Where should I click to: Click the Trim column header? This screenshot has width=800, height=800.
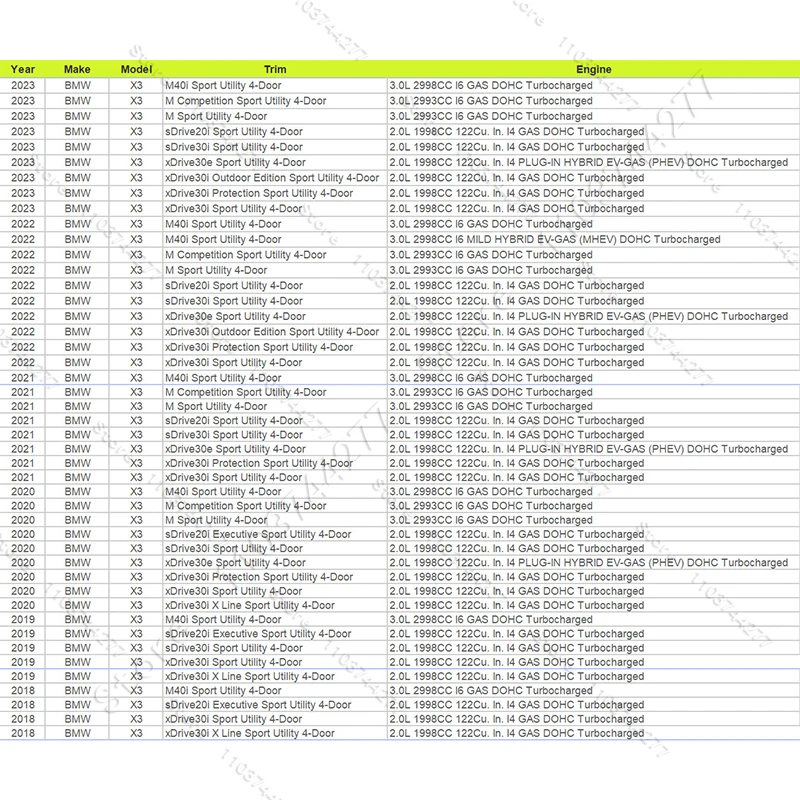point(275,69)
